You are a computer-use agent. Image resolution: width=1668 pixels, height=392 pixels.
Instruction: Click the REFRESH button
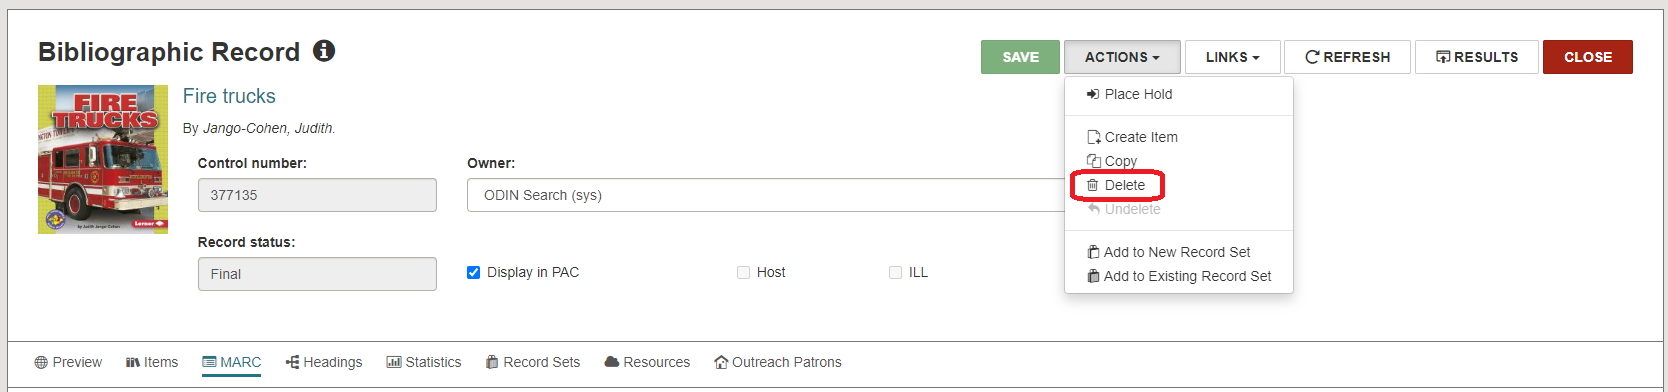coord(1347,57)
